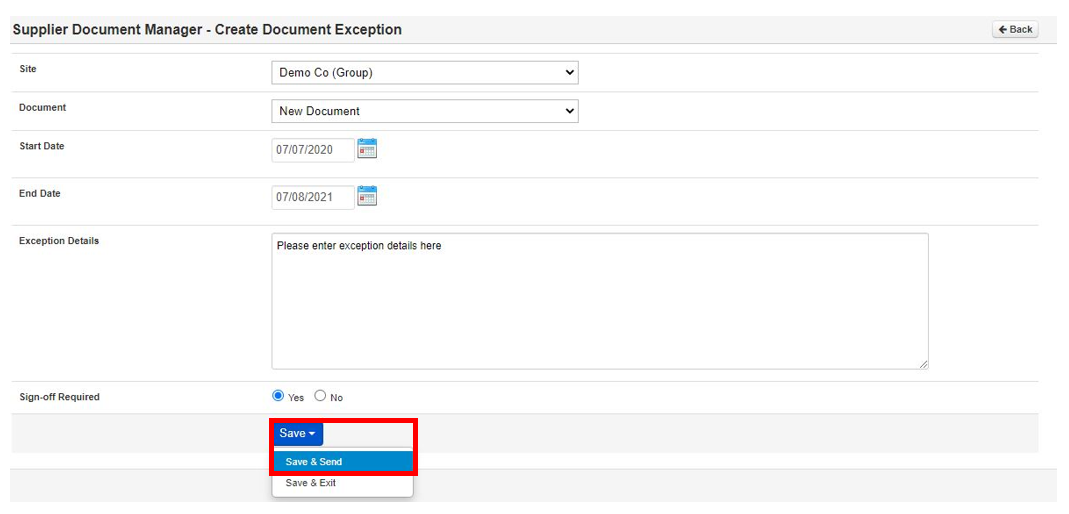
Task: Open the Start Date calendar picker
Action: [367, 149]
